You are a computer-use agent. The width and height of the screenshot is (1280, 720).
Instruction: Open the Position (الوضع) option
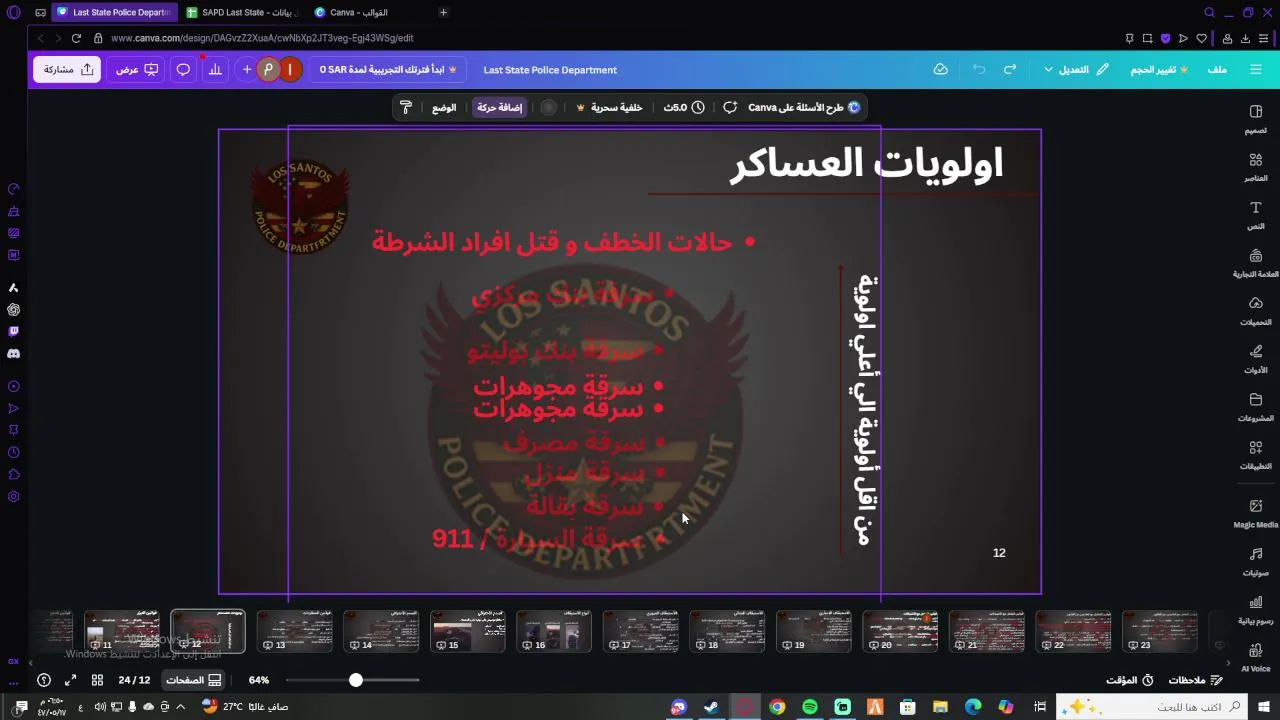(444, 107)
